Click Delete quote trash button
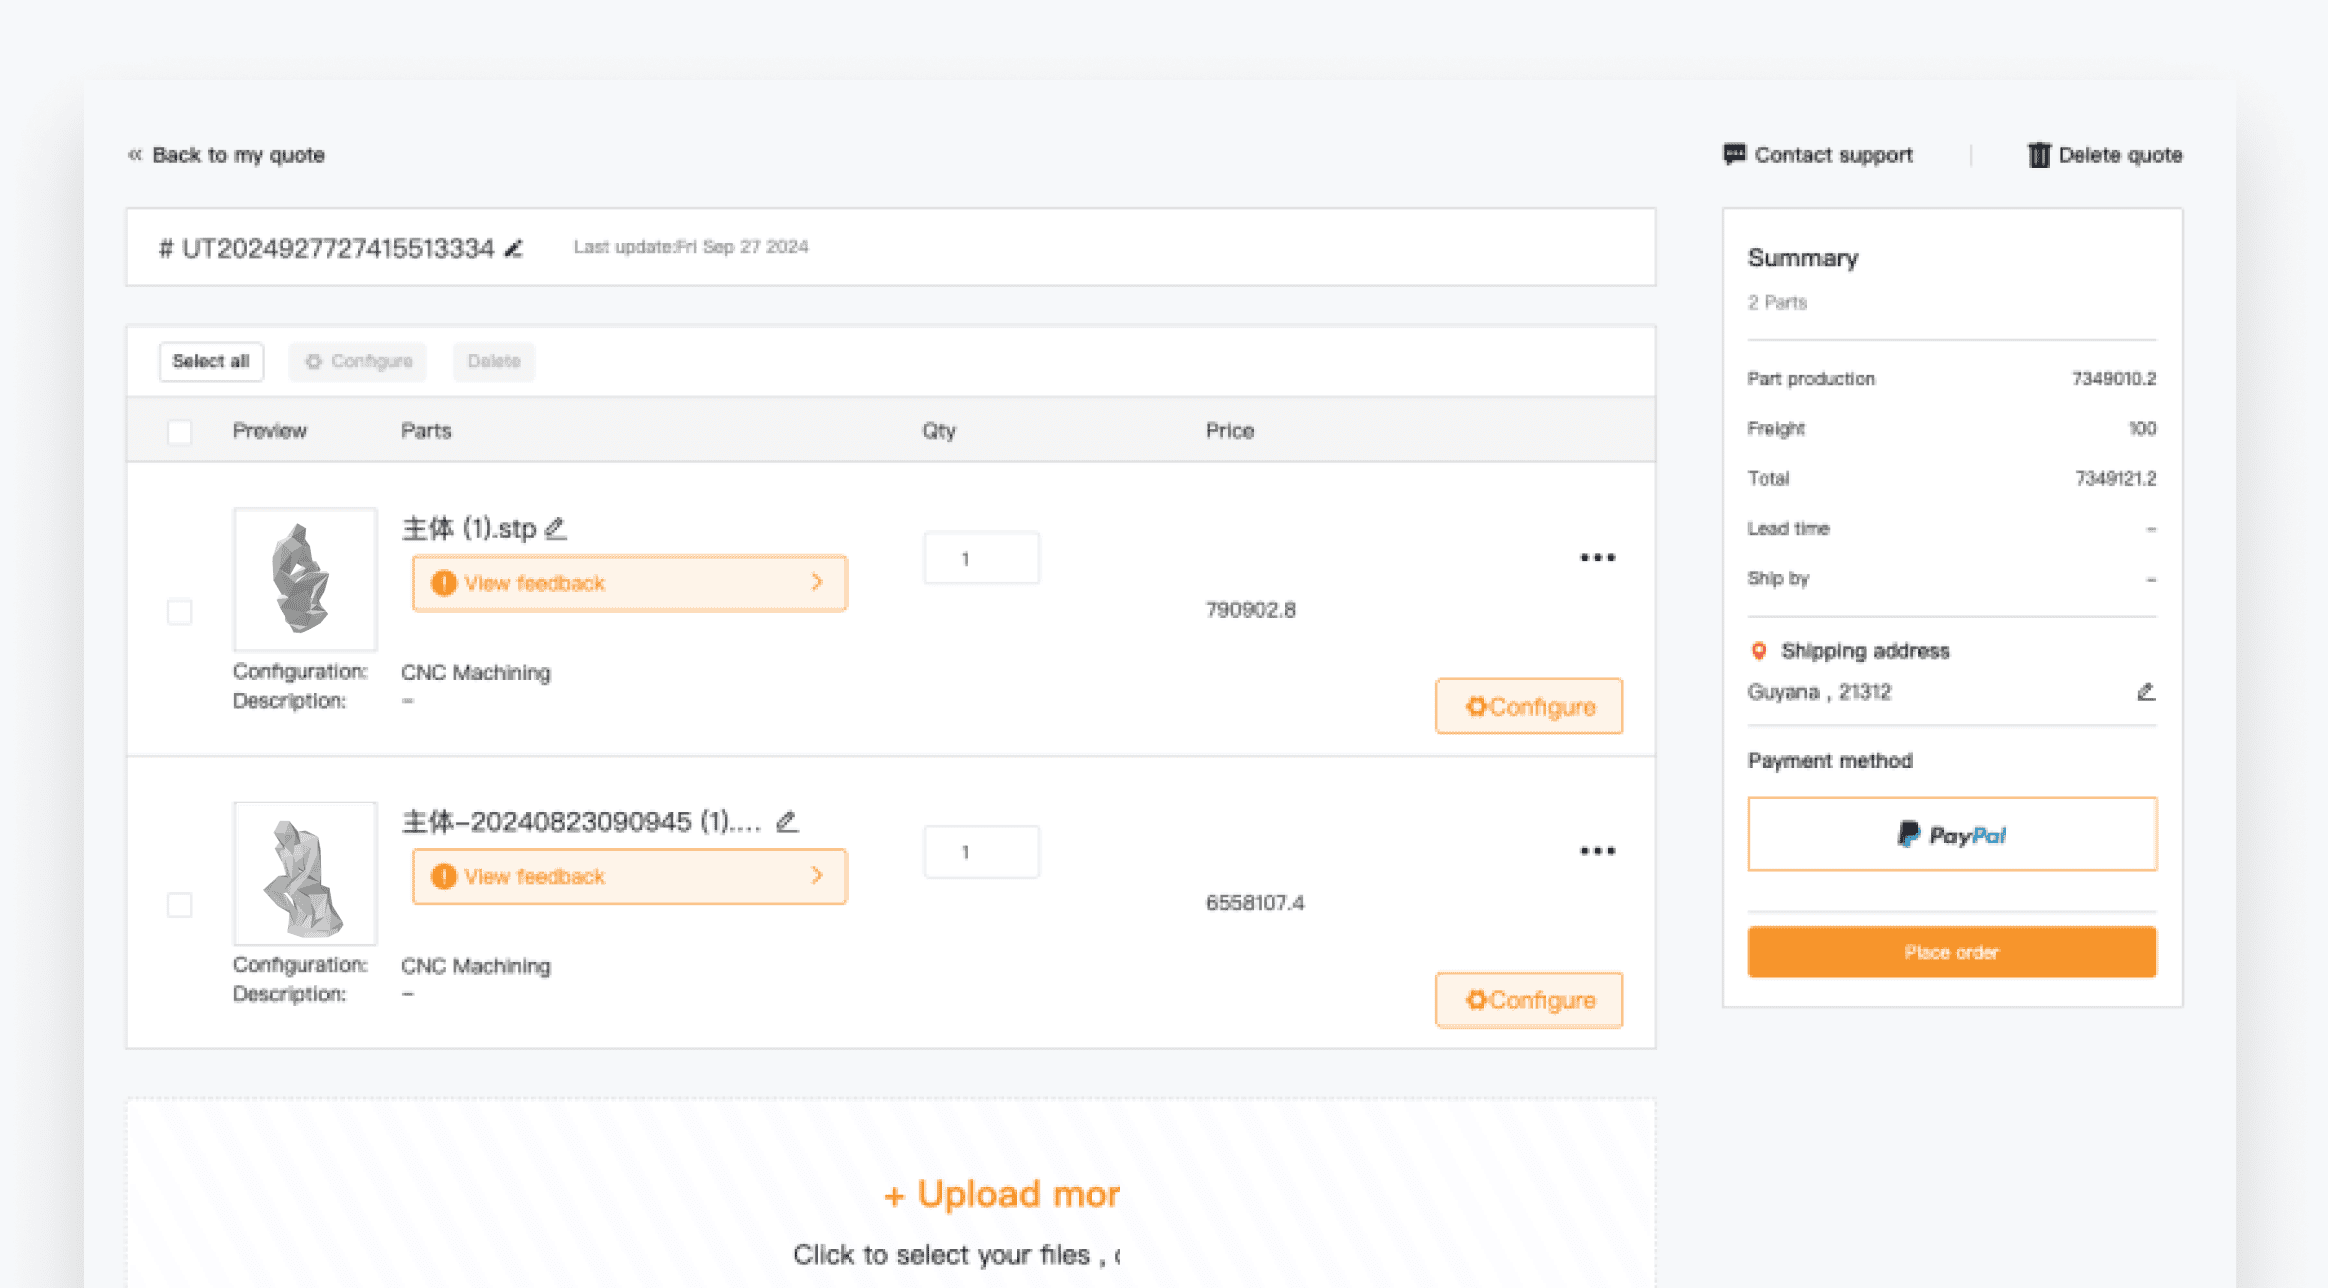This screenshot has width=2328, height=1288. (x=2105, y=155)
